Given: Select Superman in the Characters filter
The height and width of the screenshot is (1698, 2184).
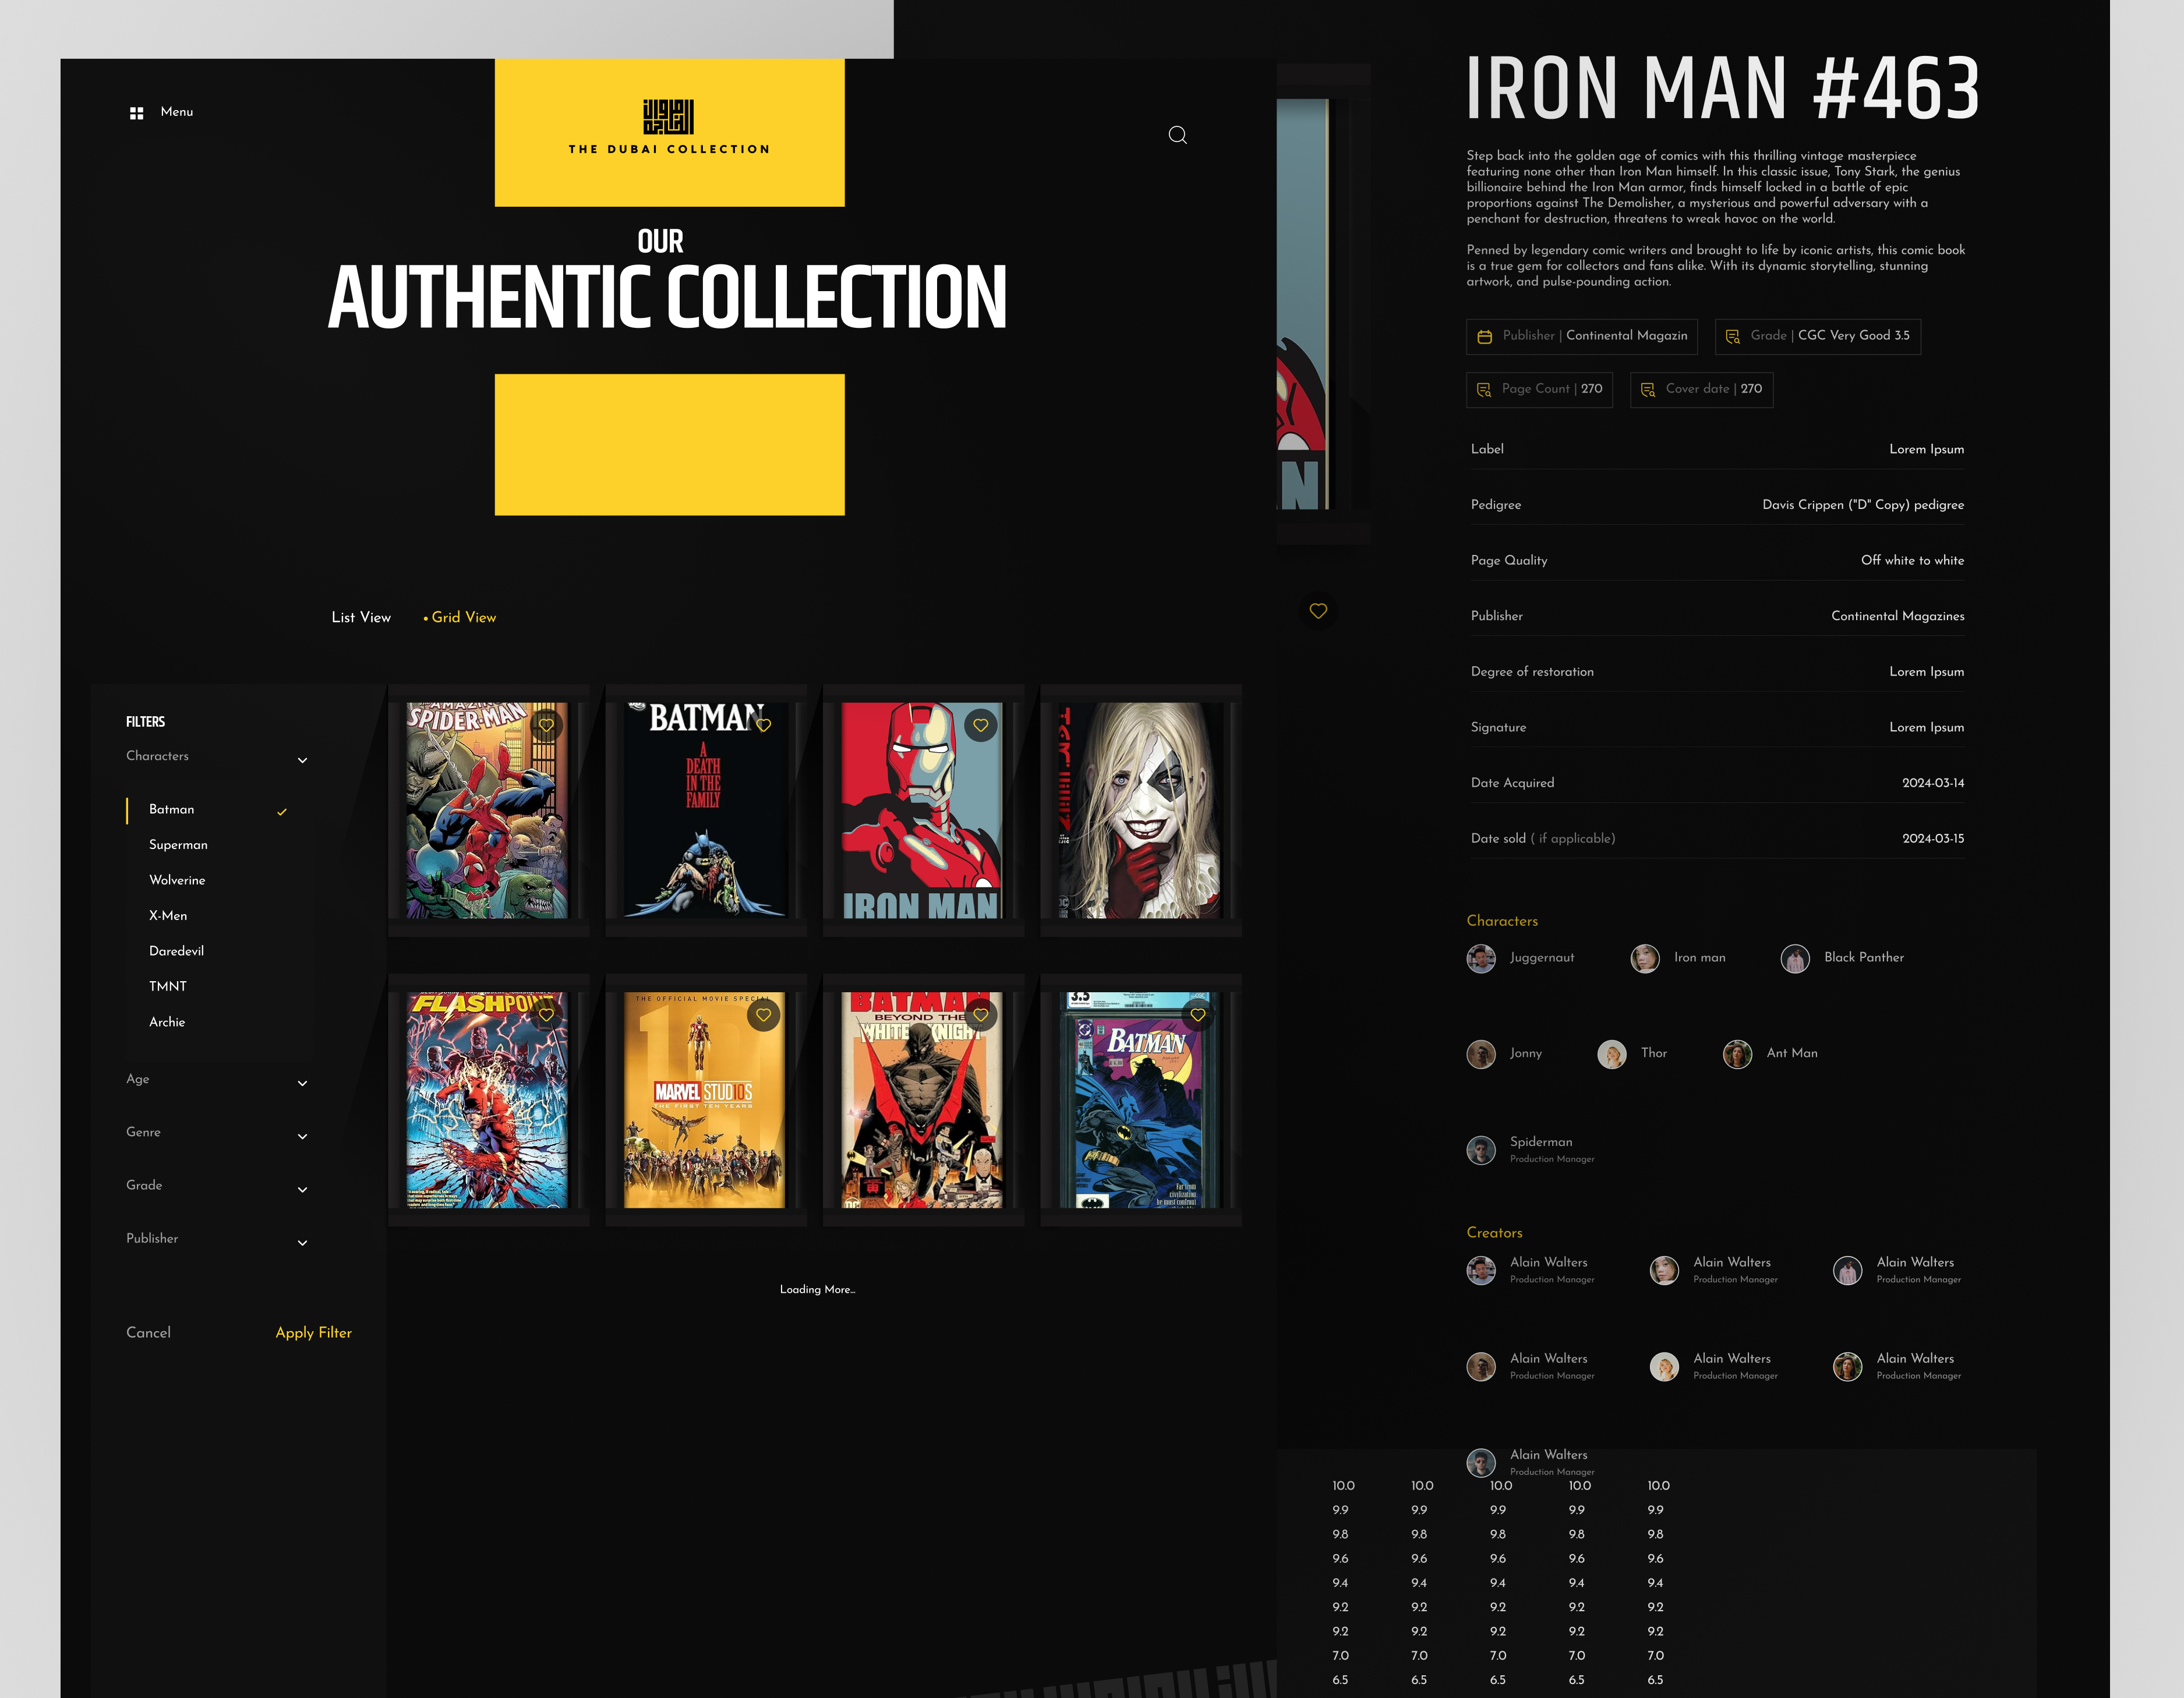Looking at the screenshot, I should pos(178,844).
